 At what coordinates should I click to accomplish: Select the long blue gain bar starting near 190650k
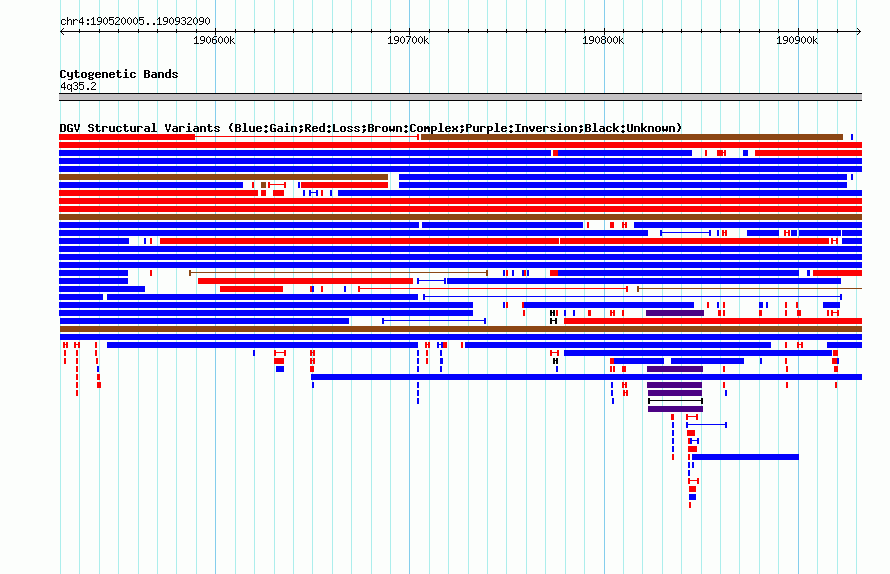pyautogui.click(x=586, y=377)
